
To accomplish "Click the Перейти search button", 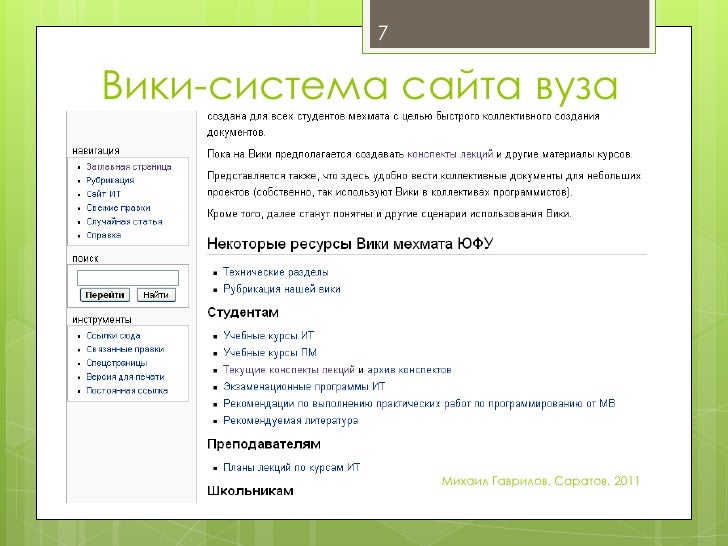I will [x=104, y=295].
